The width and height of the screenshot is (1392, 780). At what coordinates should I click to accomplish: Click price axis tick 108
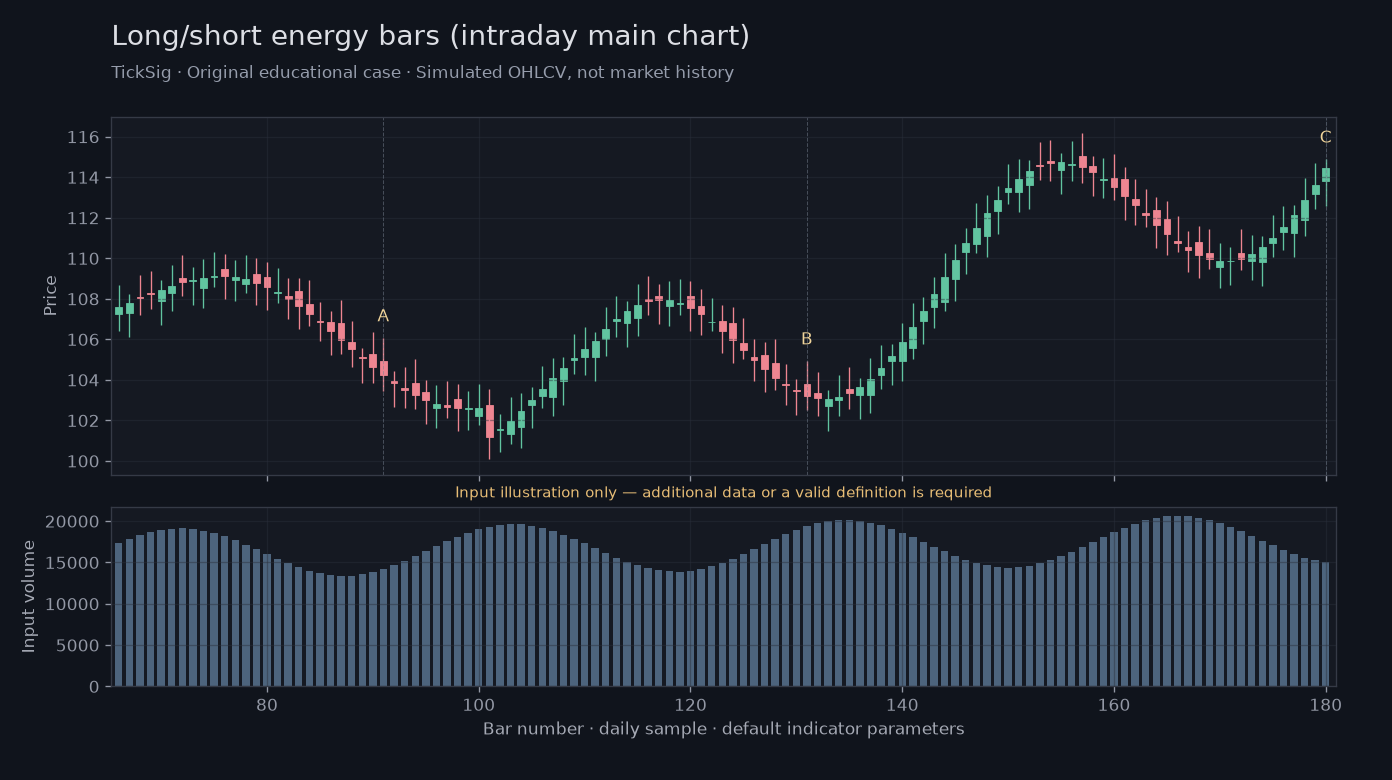pyautogui.click(x=83, y=300)
